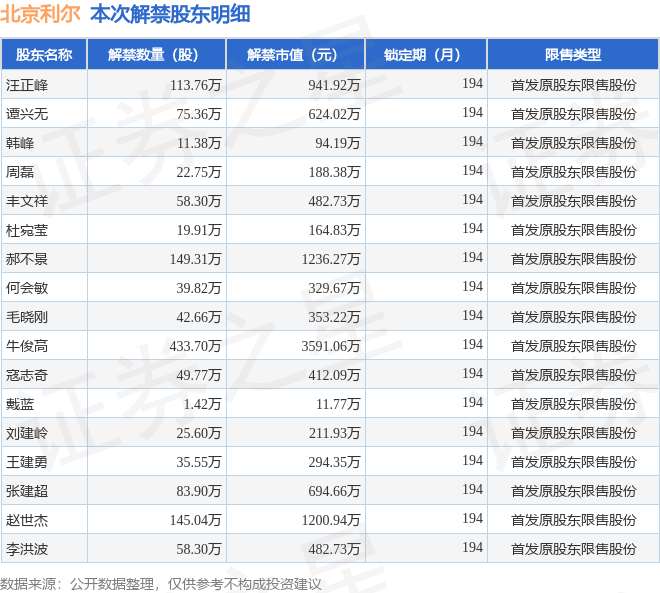Click shareholder name 刘建岭

[27, 433]
